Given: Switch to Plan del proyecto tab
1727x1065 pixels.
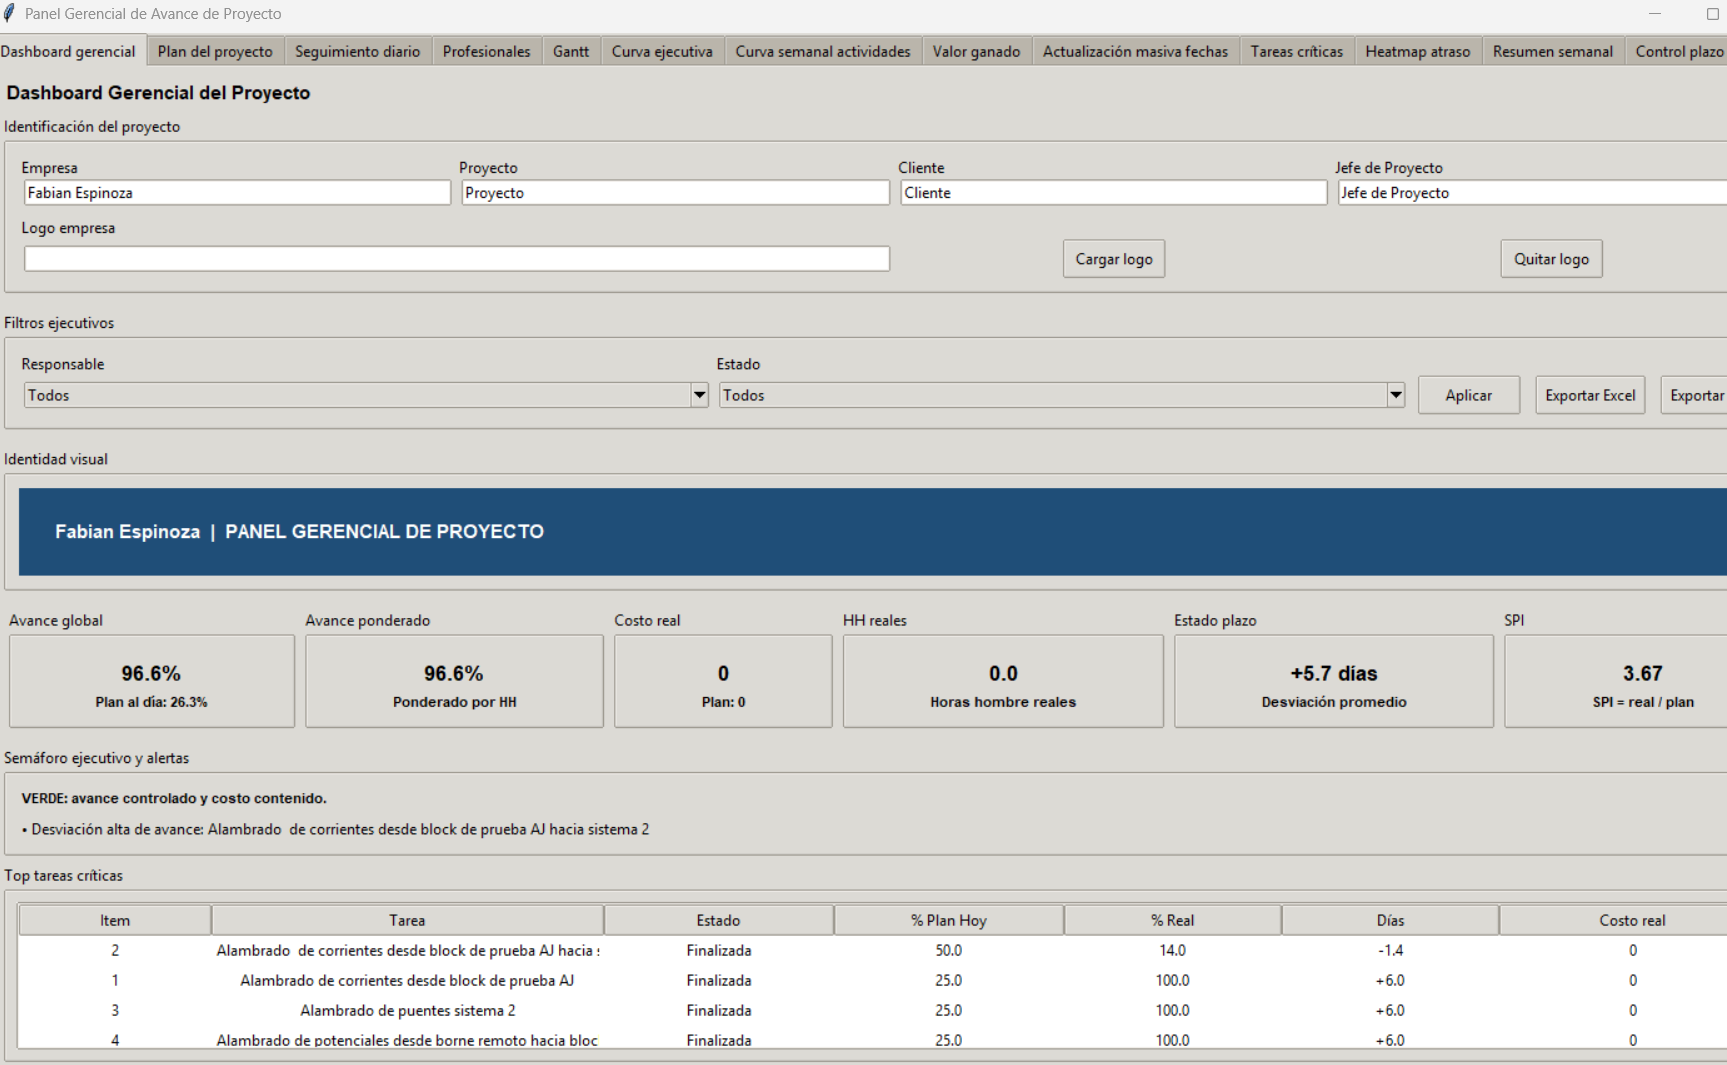Looking at the screenshot, I should pyautogui.click(x=215, y=51).
